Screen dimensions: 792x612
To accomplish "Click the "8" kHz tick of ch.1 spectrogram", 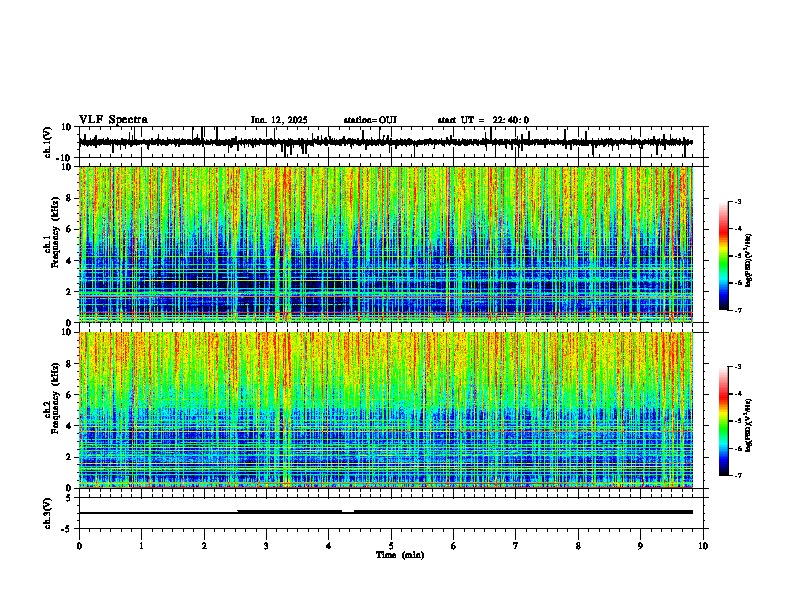I will (70, 198).
